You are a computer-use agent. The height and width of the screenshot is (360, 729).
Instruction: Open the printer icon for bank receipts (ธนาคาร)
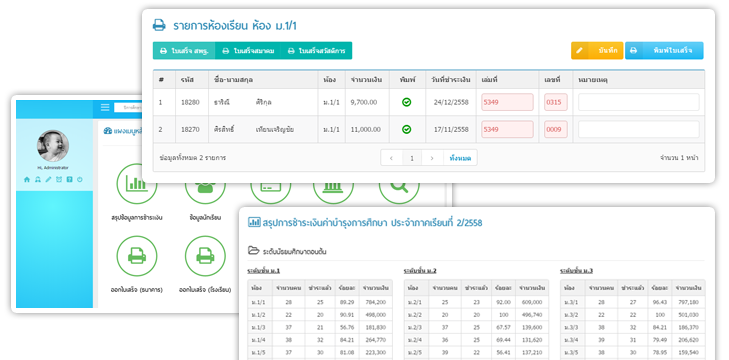137,256
